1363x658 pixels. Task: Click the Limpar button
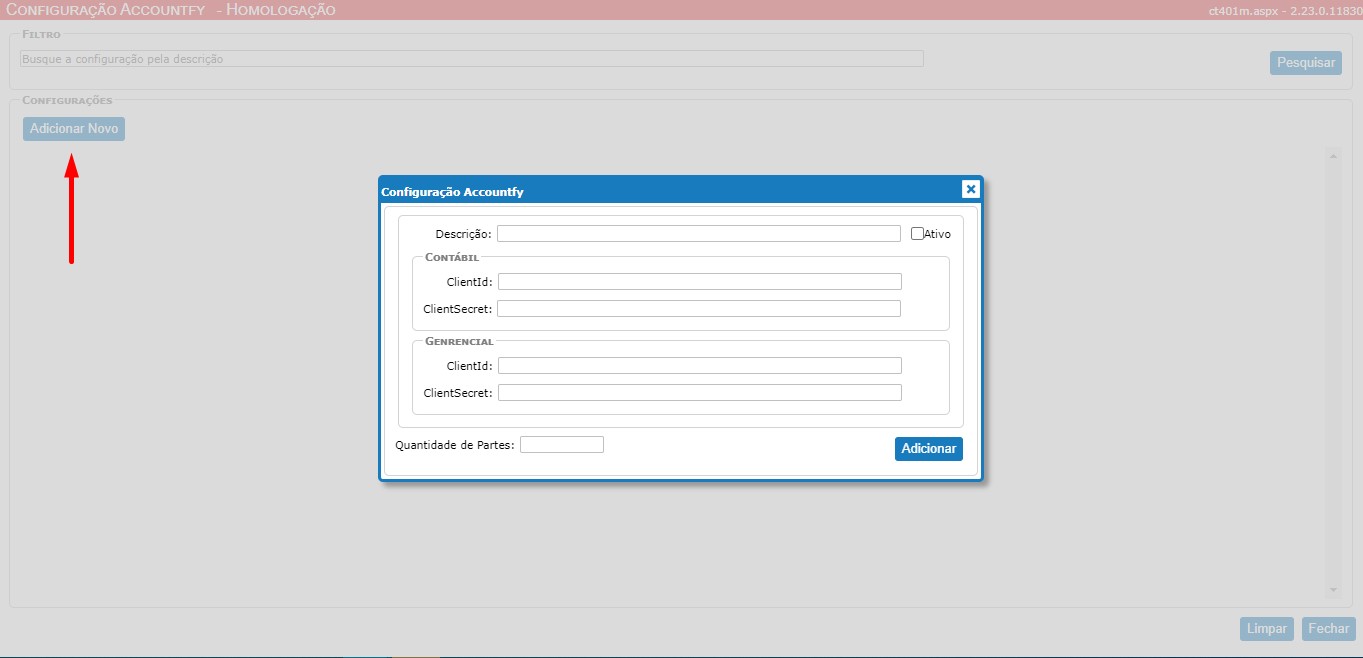click(1267, 629)
